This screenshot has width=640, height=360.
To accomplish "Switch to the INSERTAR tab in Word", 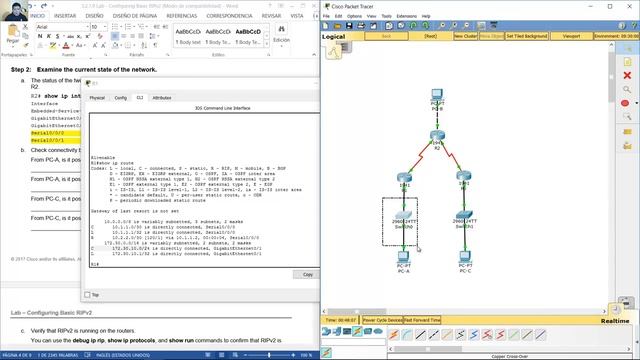I will tap(65, 16).
